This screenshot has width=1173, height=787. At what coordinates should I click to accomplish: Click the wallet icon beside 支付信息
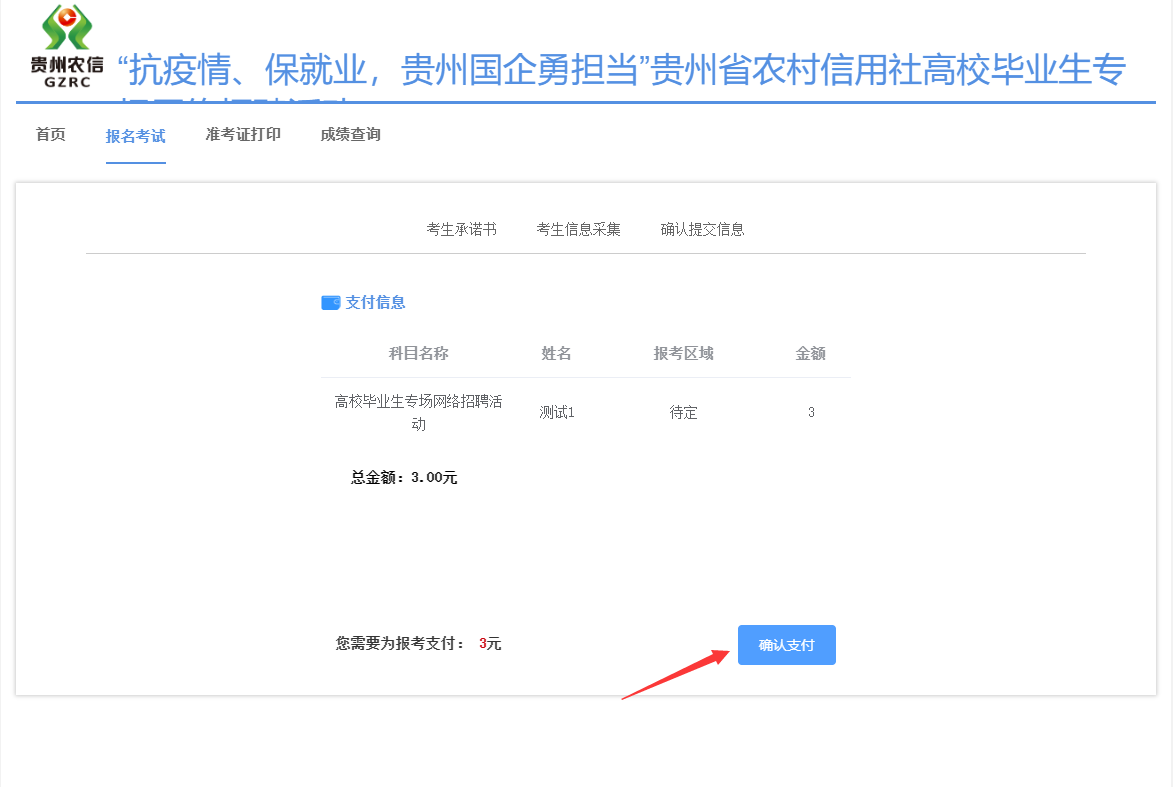click(x=330, y=303)
